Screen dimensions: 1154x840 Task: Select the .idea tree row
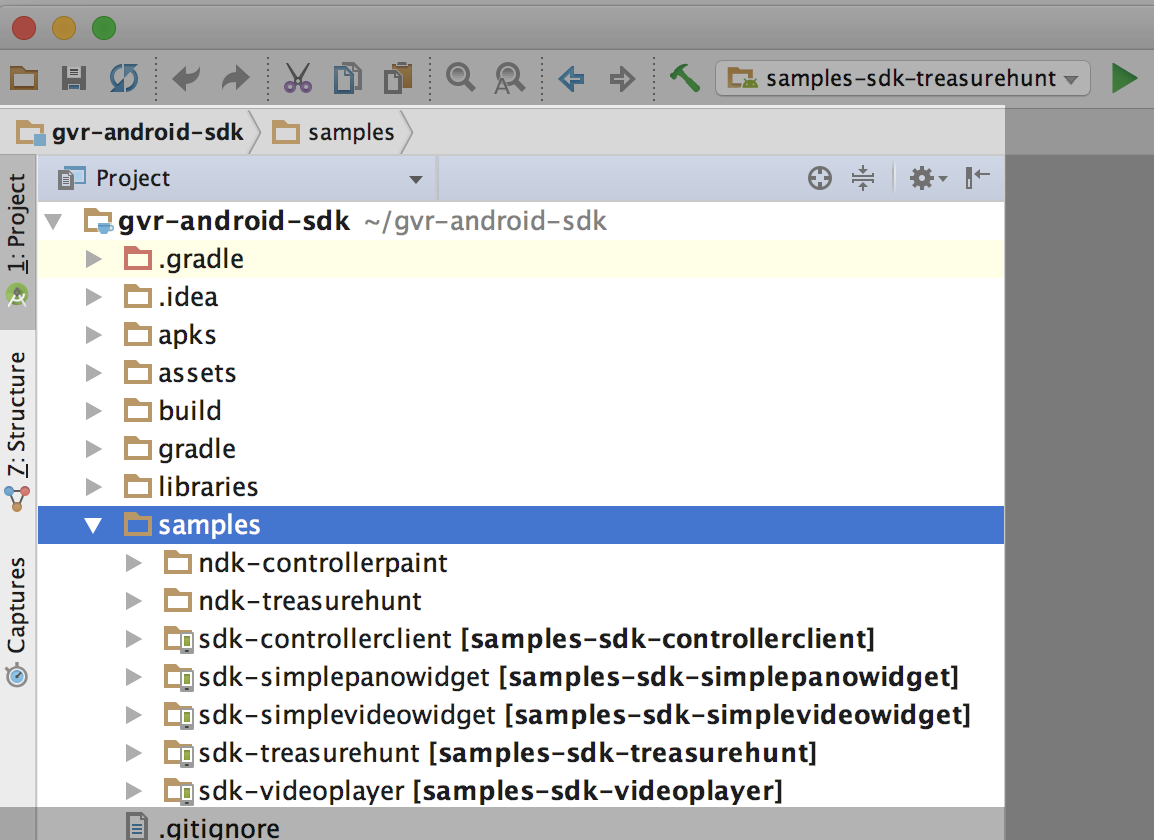(521, 297)
